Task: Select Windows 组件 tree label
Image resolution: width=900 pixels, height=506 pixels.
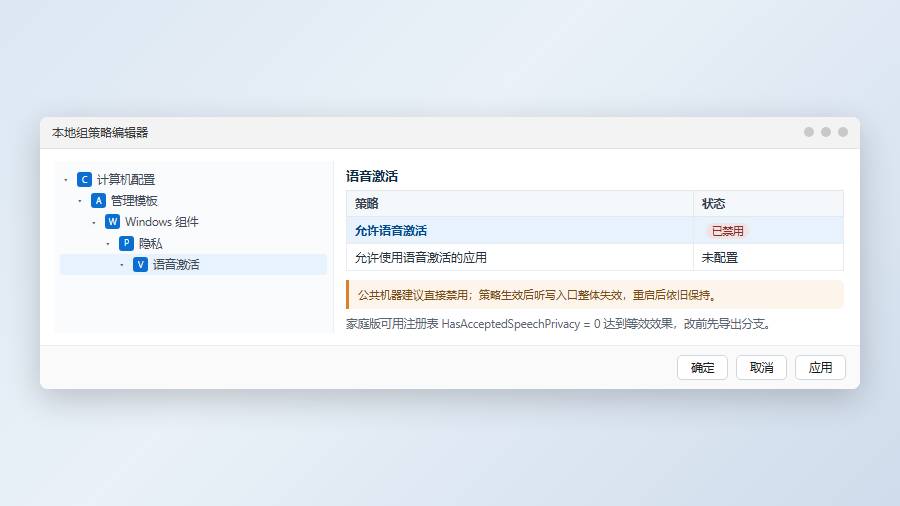Action: coord(162,222)
